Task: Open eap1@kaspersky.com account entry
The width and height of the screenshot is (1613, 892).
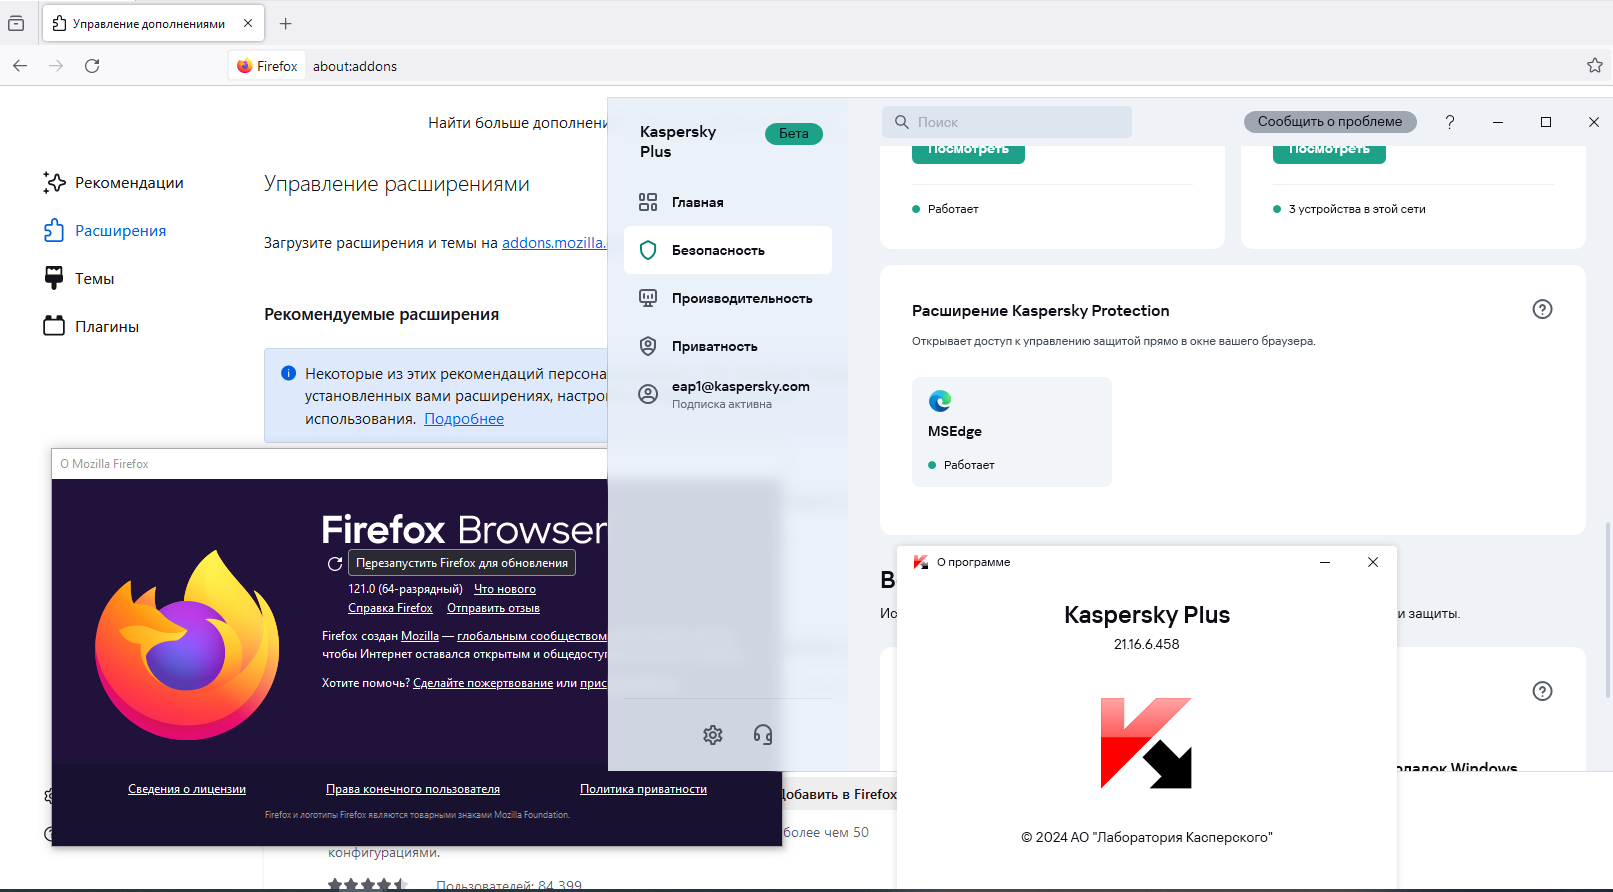Action: click(x=728, y=394)
